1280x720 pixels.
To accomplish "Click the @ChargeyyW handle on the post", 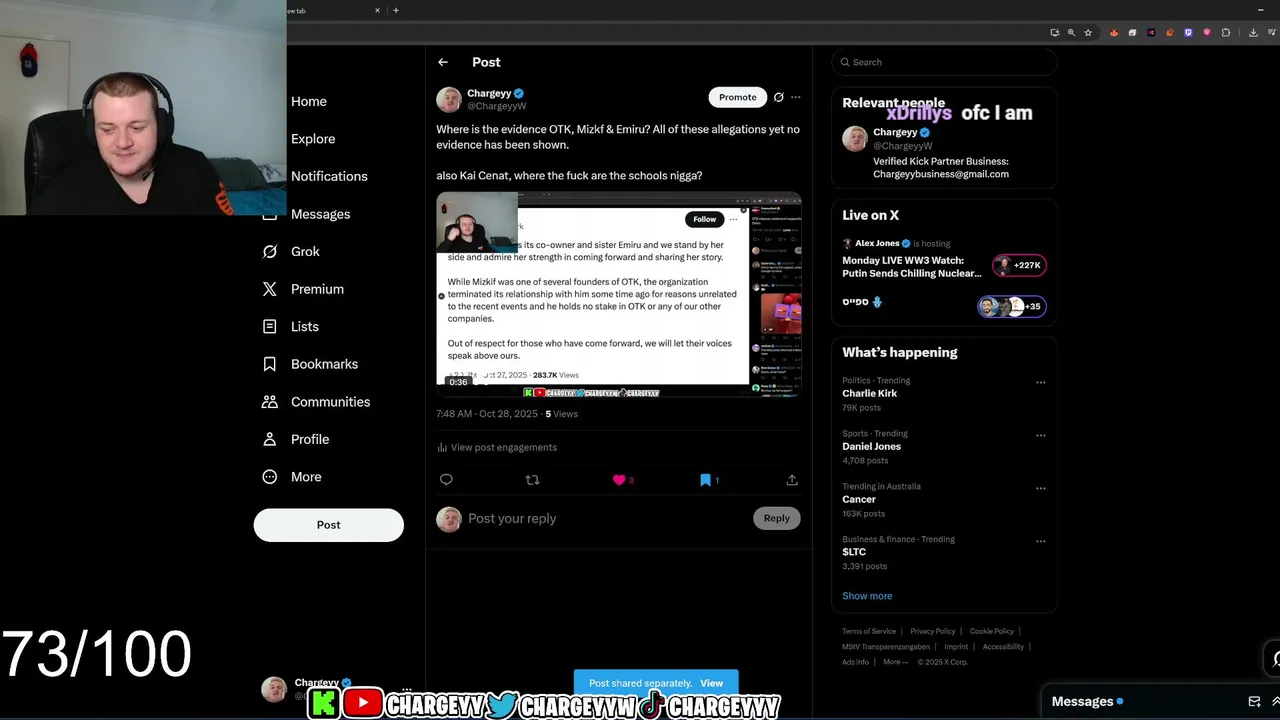I will (497, 106).
